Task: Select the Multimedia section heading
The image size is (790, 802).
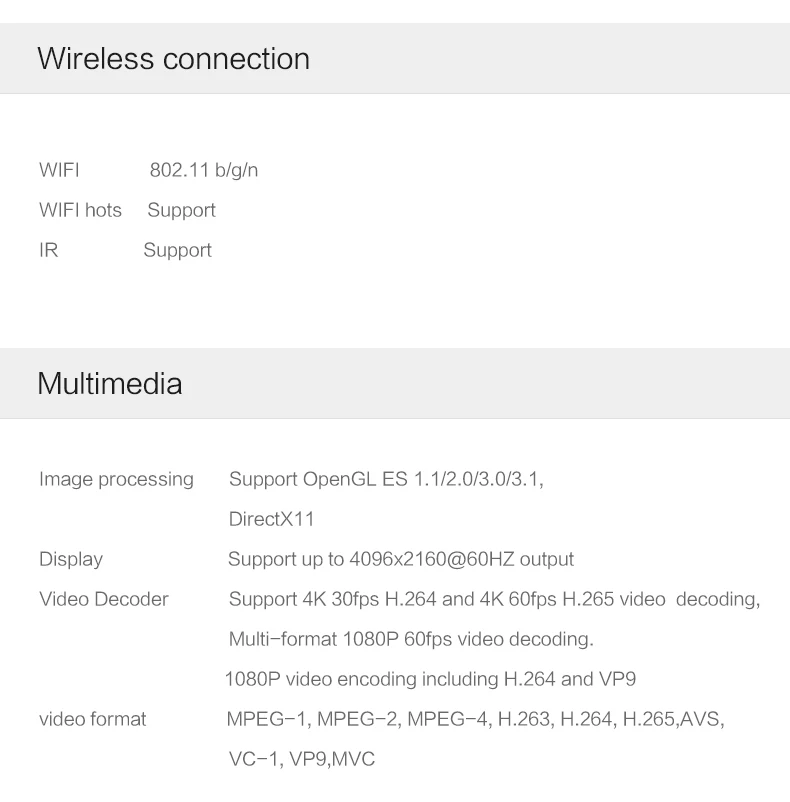Action: click(109, 383)
